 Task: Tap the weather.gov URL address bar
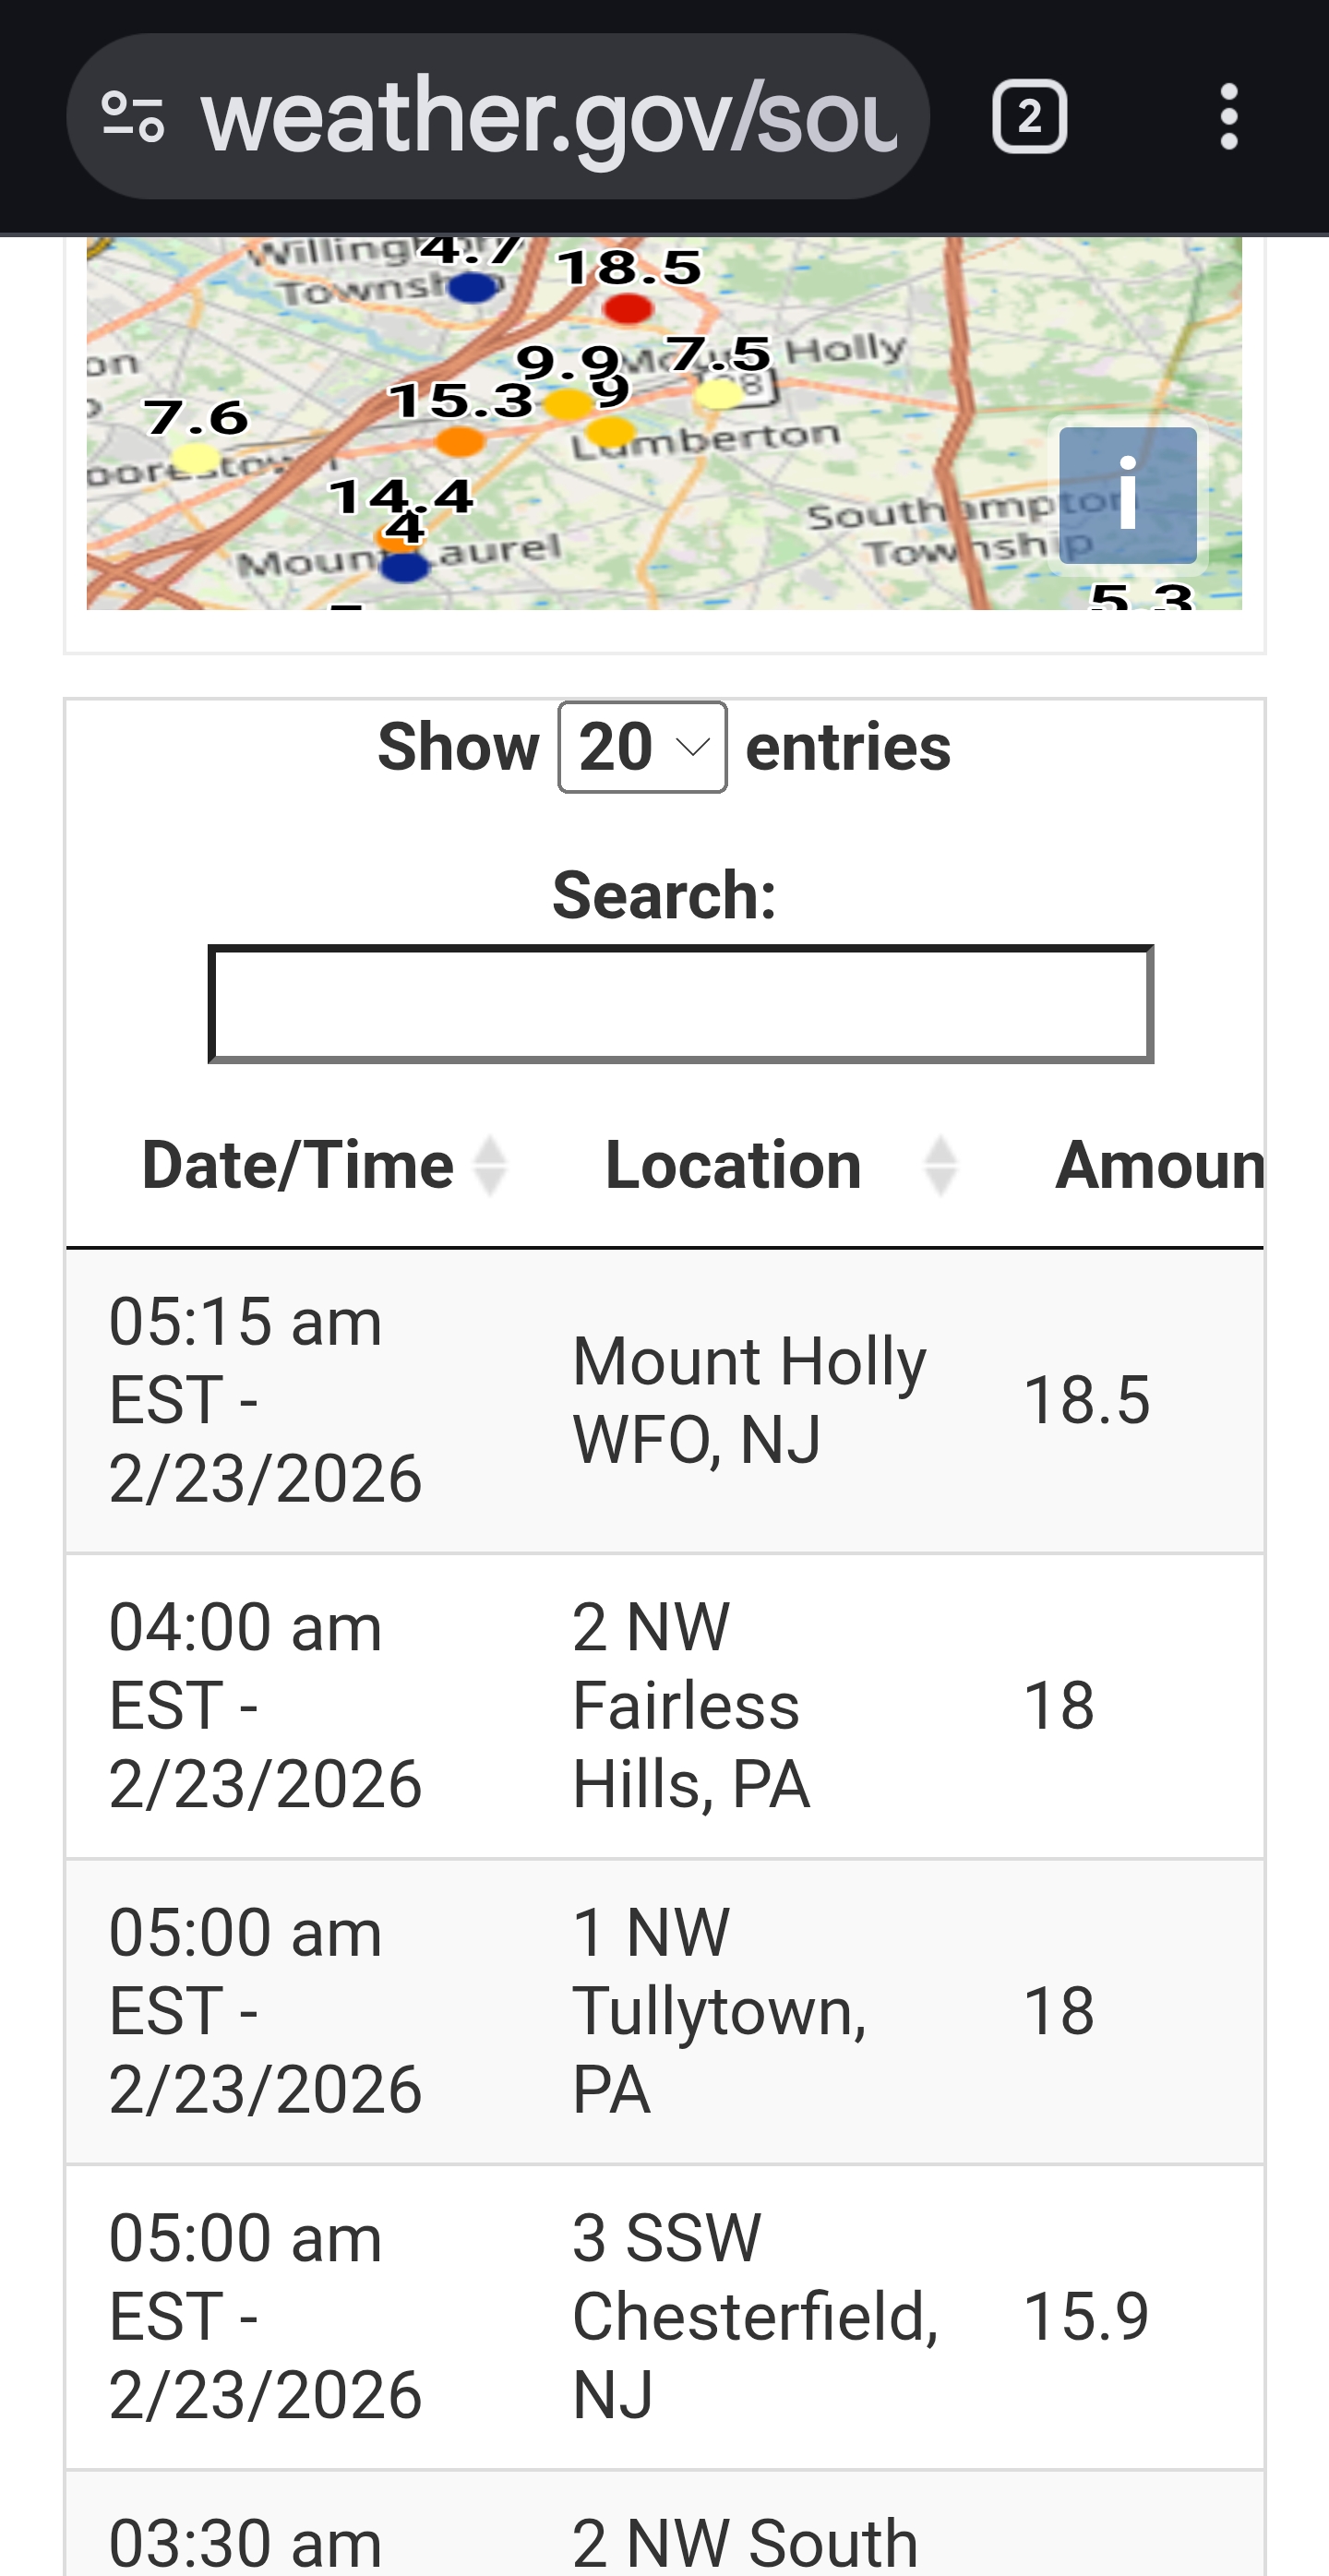tap(548, 117)
